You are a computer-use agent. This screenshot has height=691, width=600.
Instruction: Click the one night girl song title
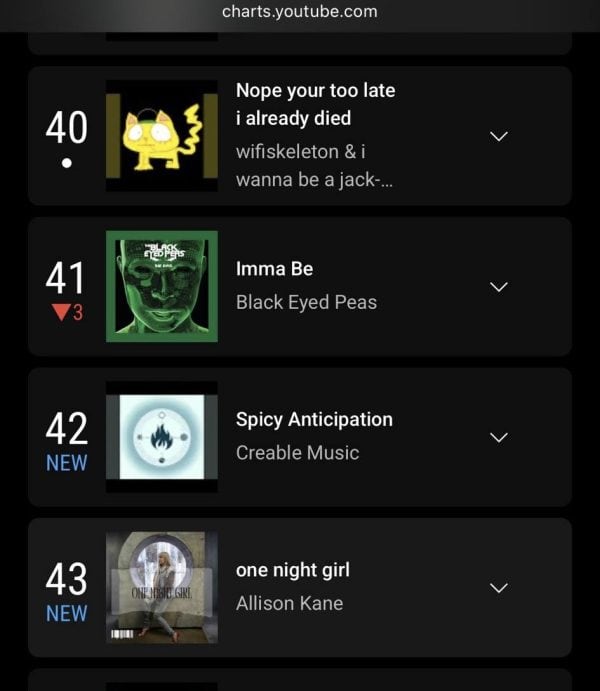292,570
